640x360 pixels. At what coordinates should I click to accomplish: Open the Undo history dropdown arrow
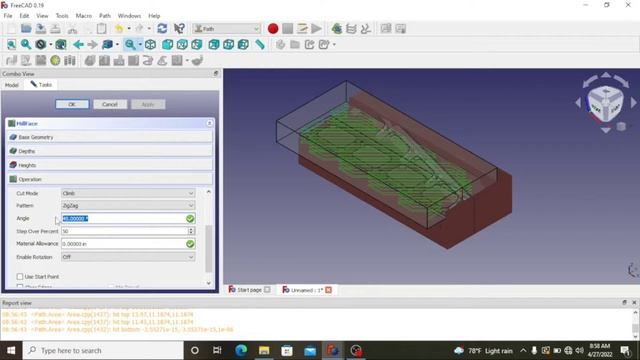click(x=129, y=29)
